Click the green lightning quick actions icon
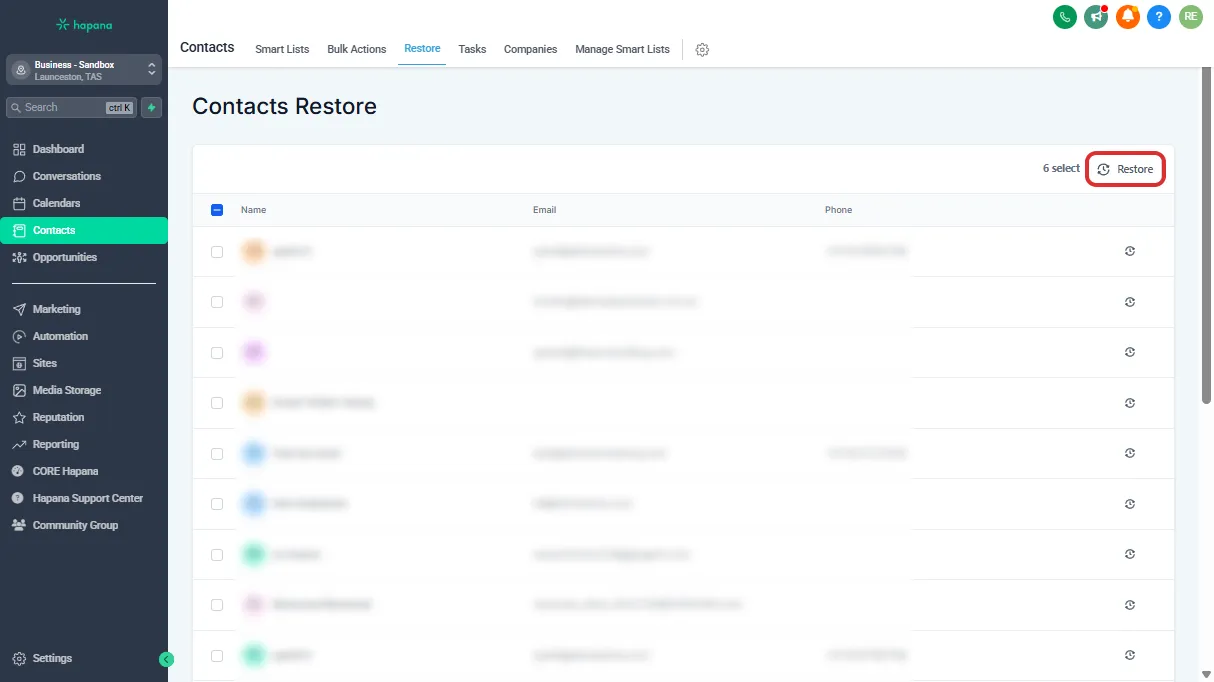1214x682 pixels. 152,108
